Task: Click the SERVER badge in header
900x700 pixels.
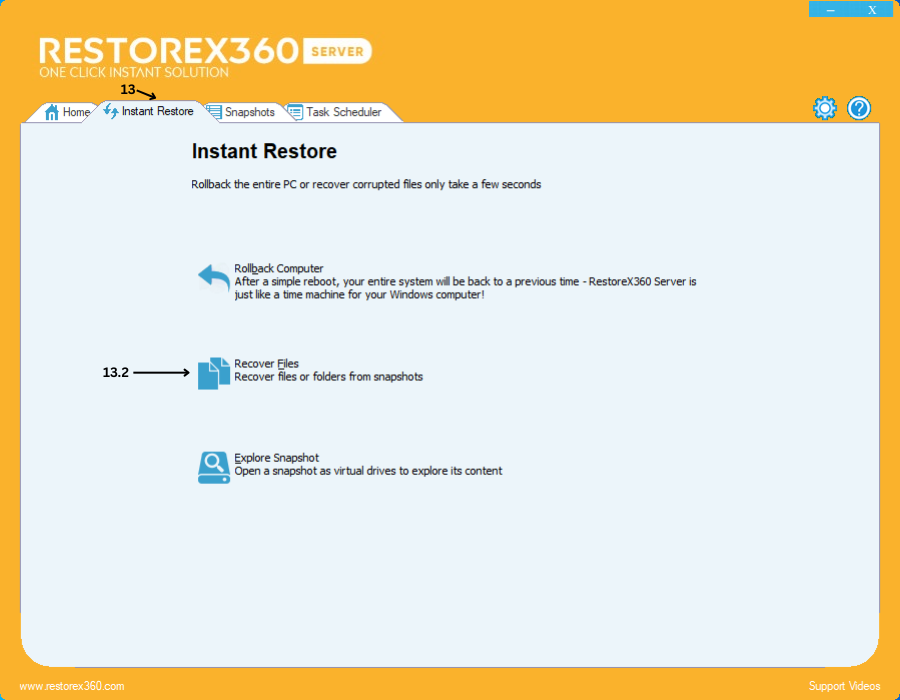Action: point(338,52)
